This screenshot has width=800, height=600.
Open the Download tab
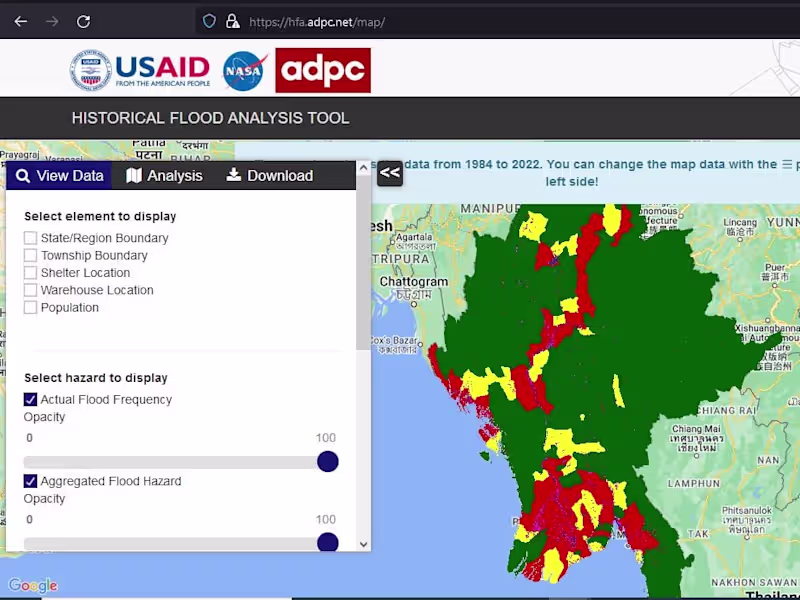270,176
